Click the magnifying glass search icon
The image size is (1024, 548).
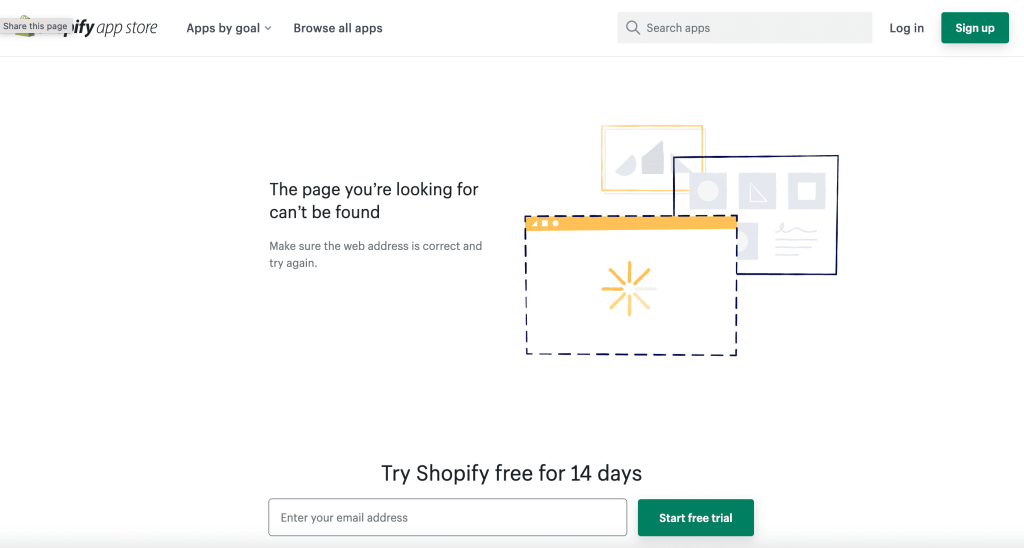point(632,27)
